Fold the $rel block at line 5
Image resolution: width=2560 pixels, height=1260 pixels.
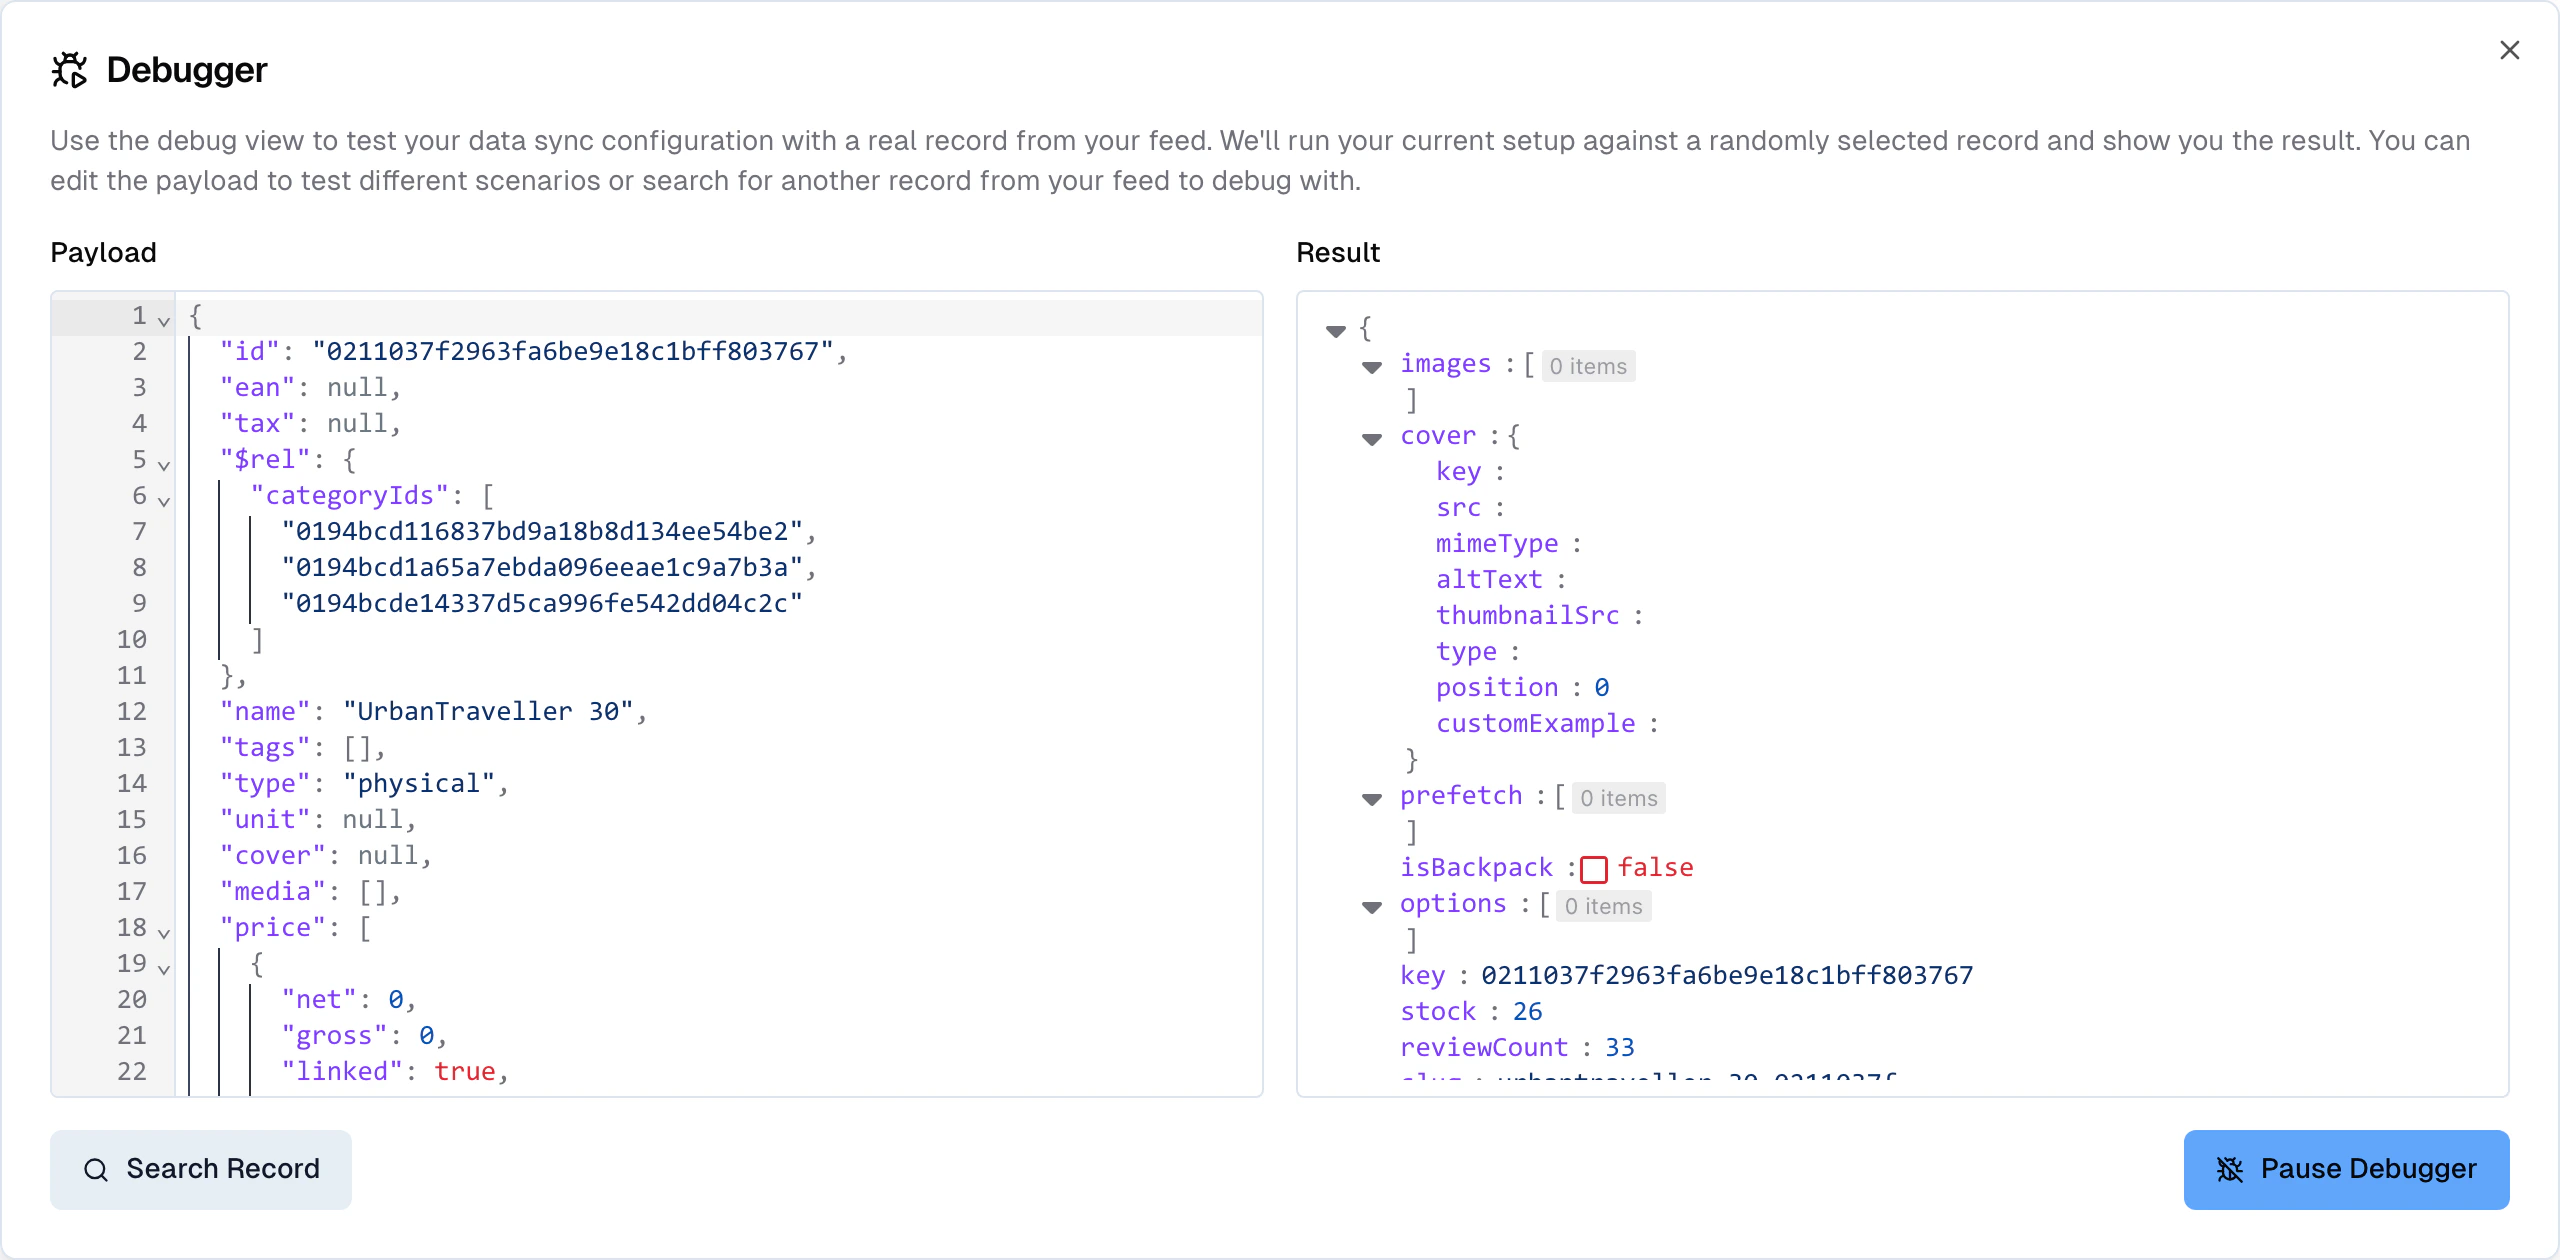point(164,465)
